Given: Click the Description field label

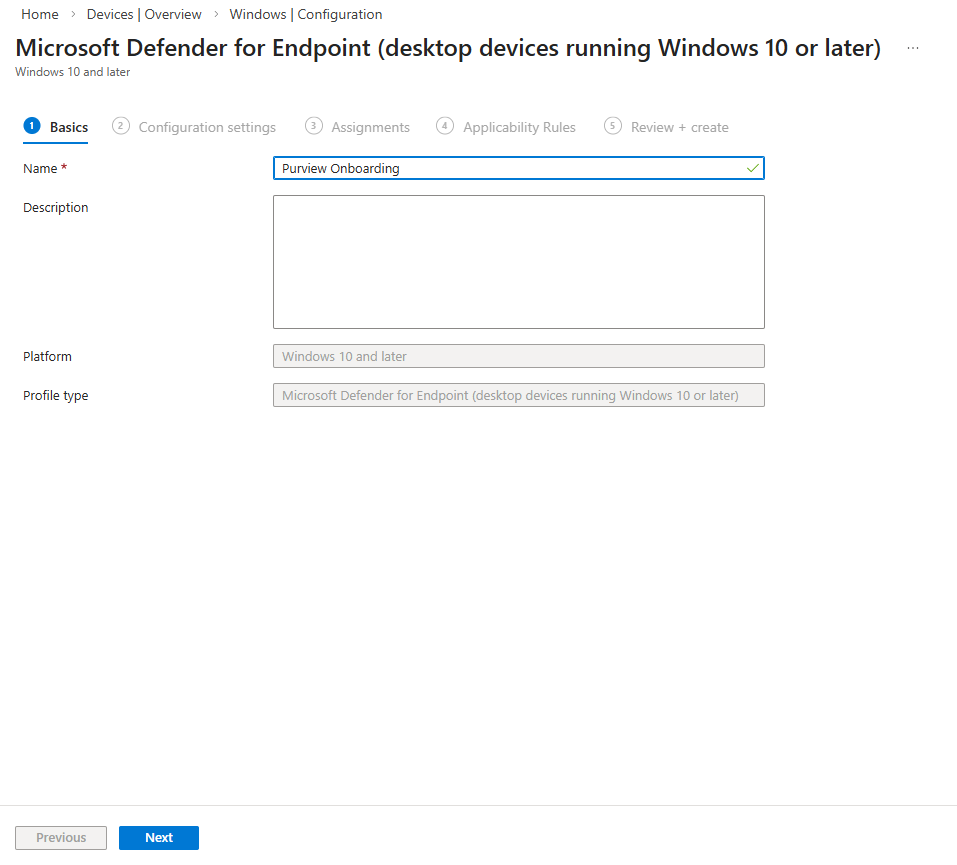Looking at the screenshot, I should (x=56, y=208).
